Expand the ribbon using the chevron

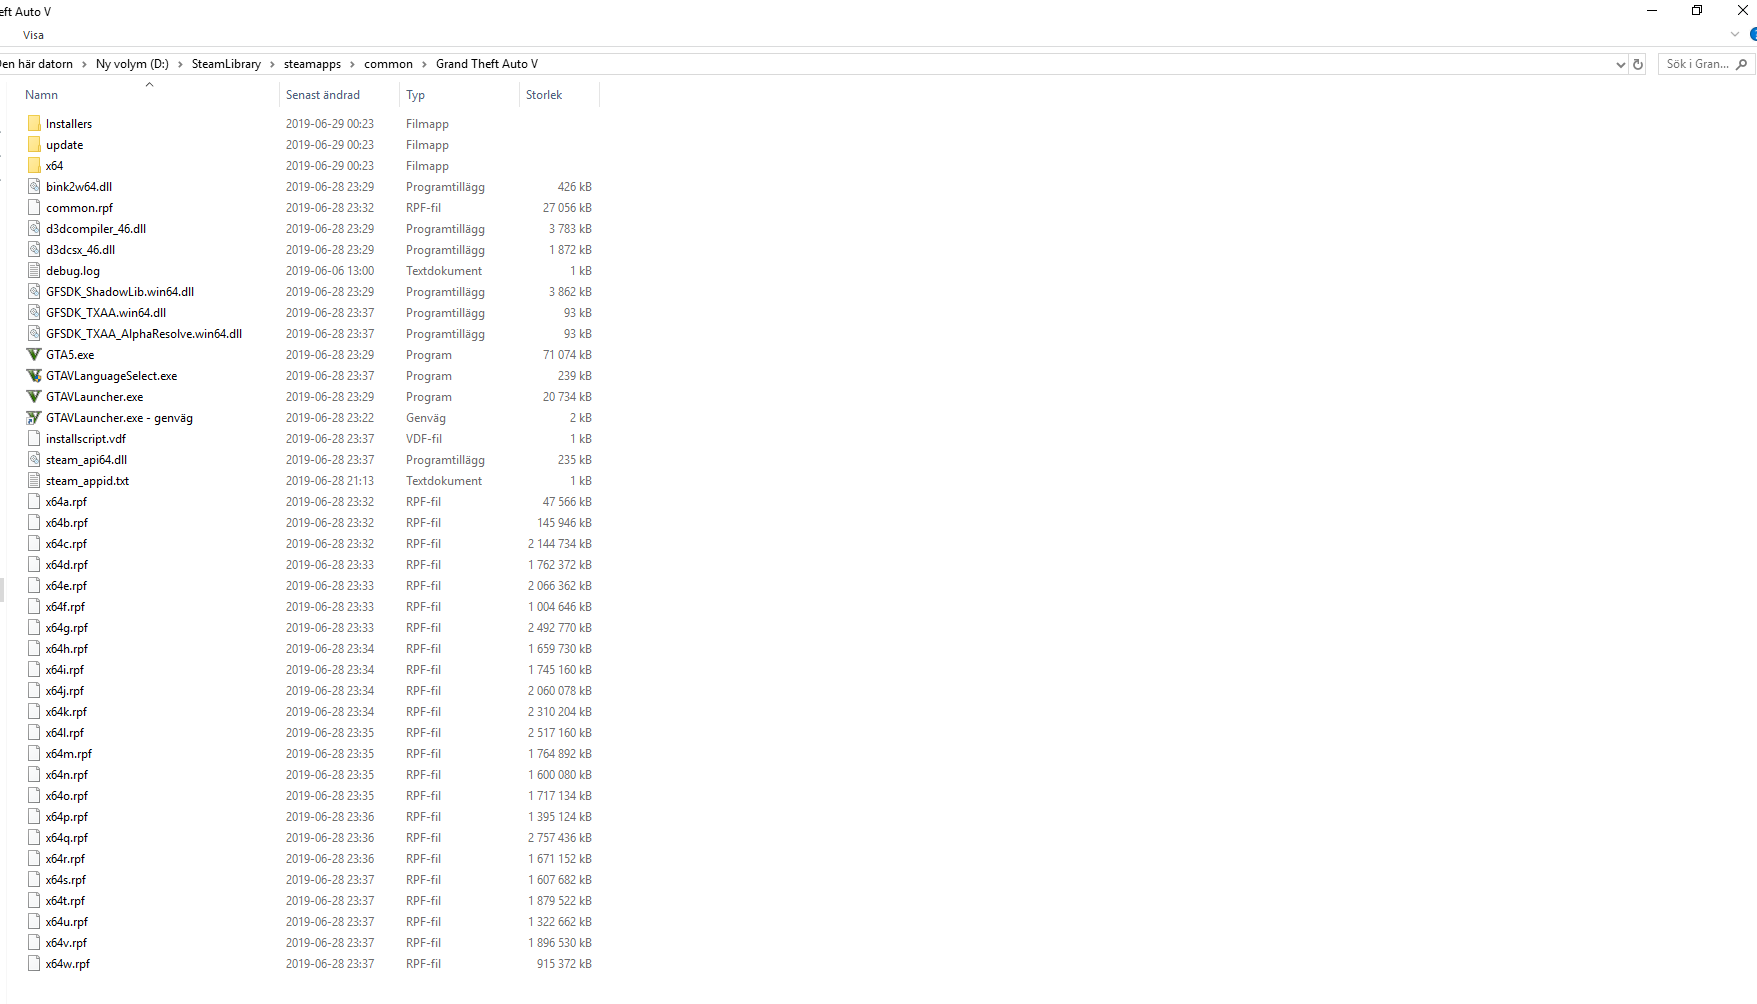pyautogui.click(x=1735, y=35)
